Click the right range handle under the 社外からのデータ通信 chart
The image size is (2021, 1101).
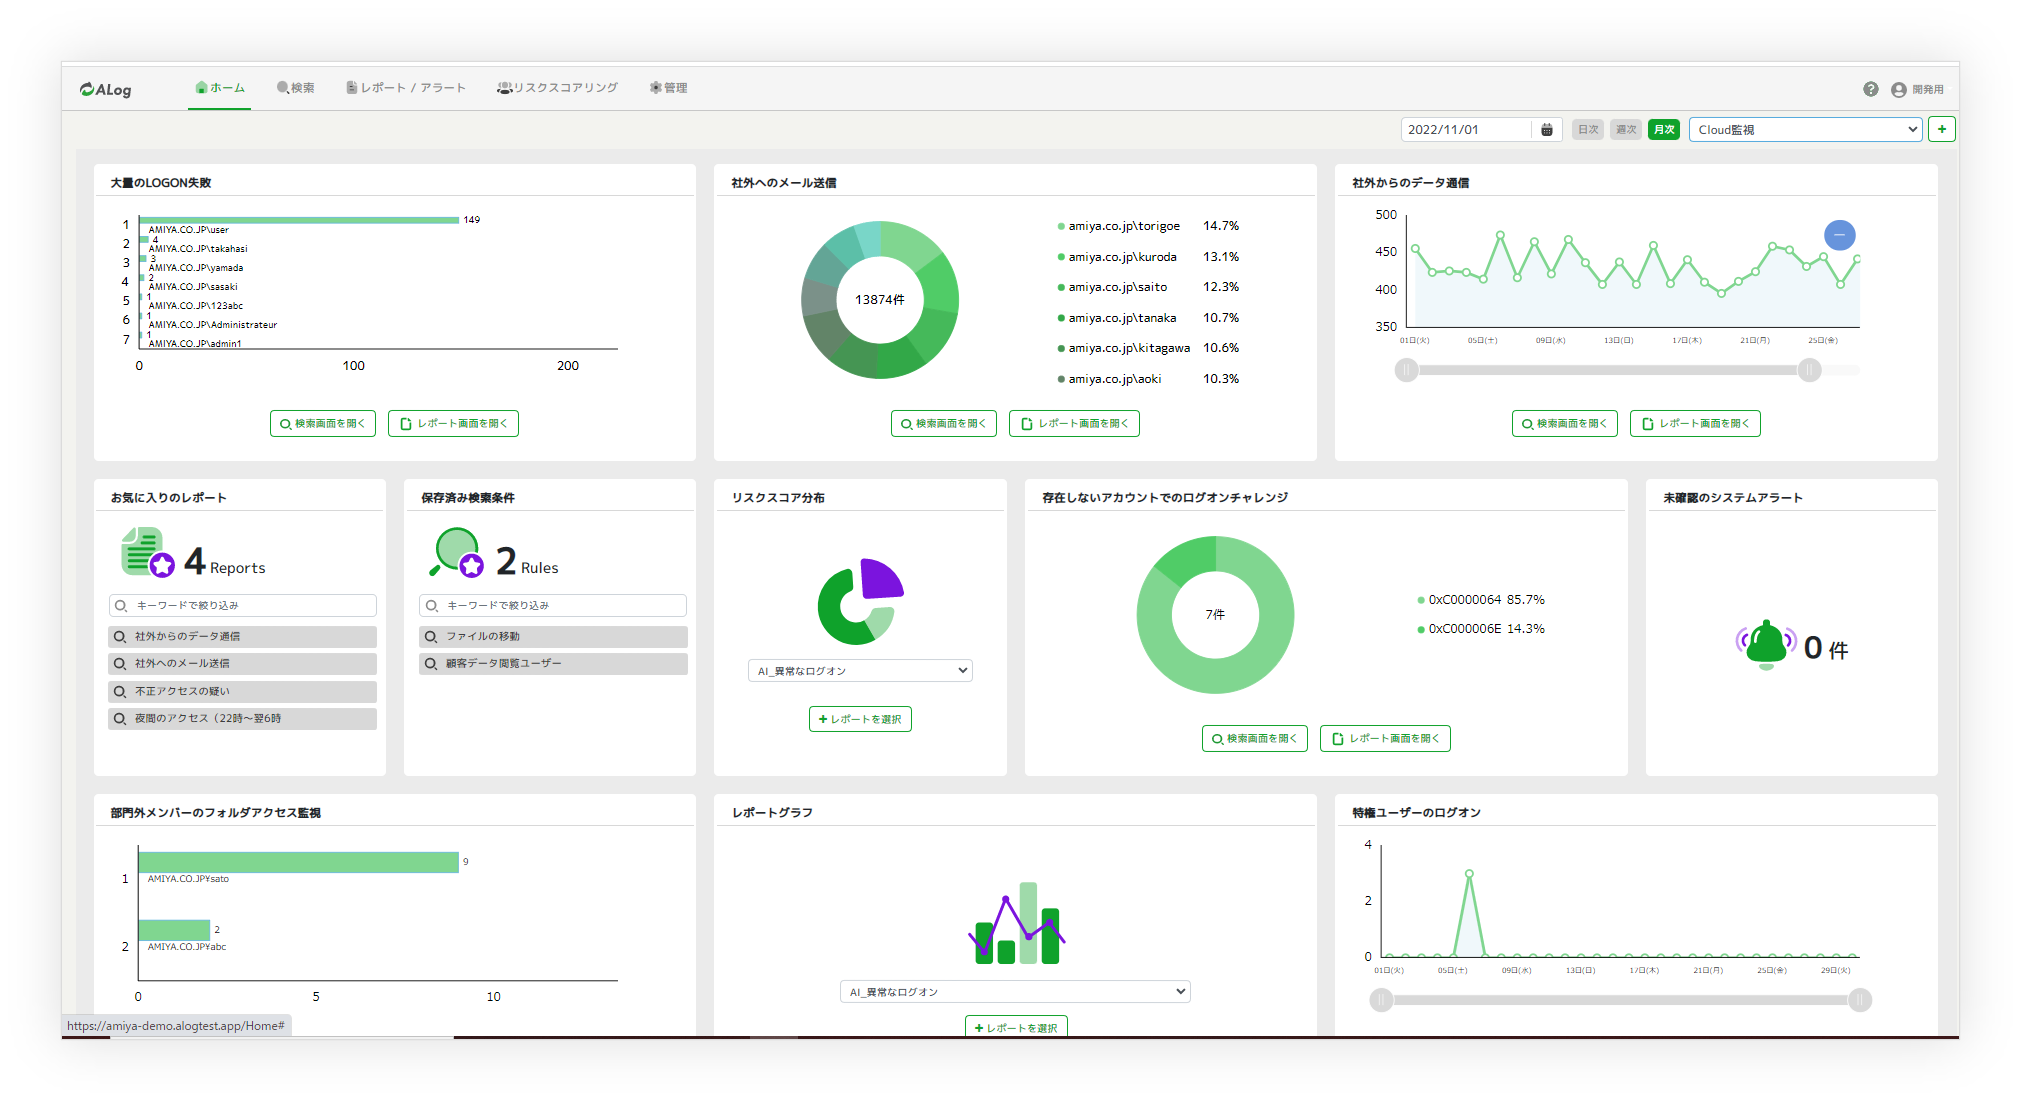pos(1809,371)
